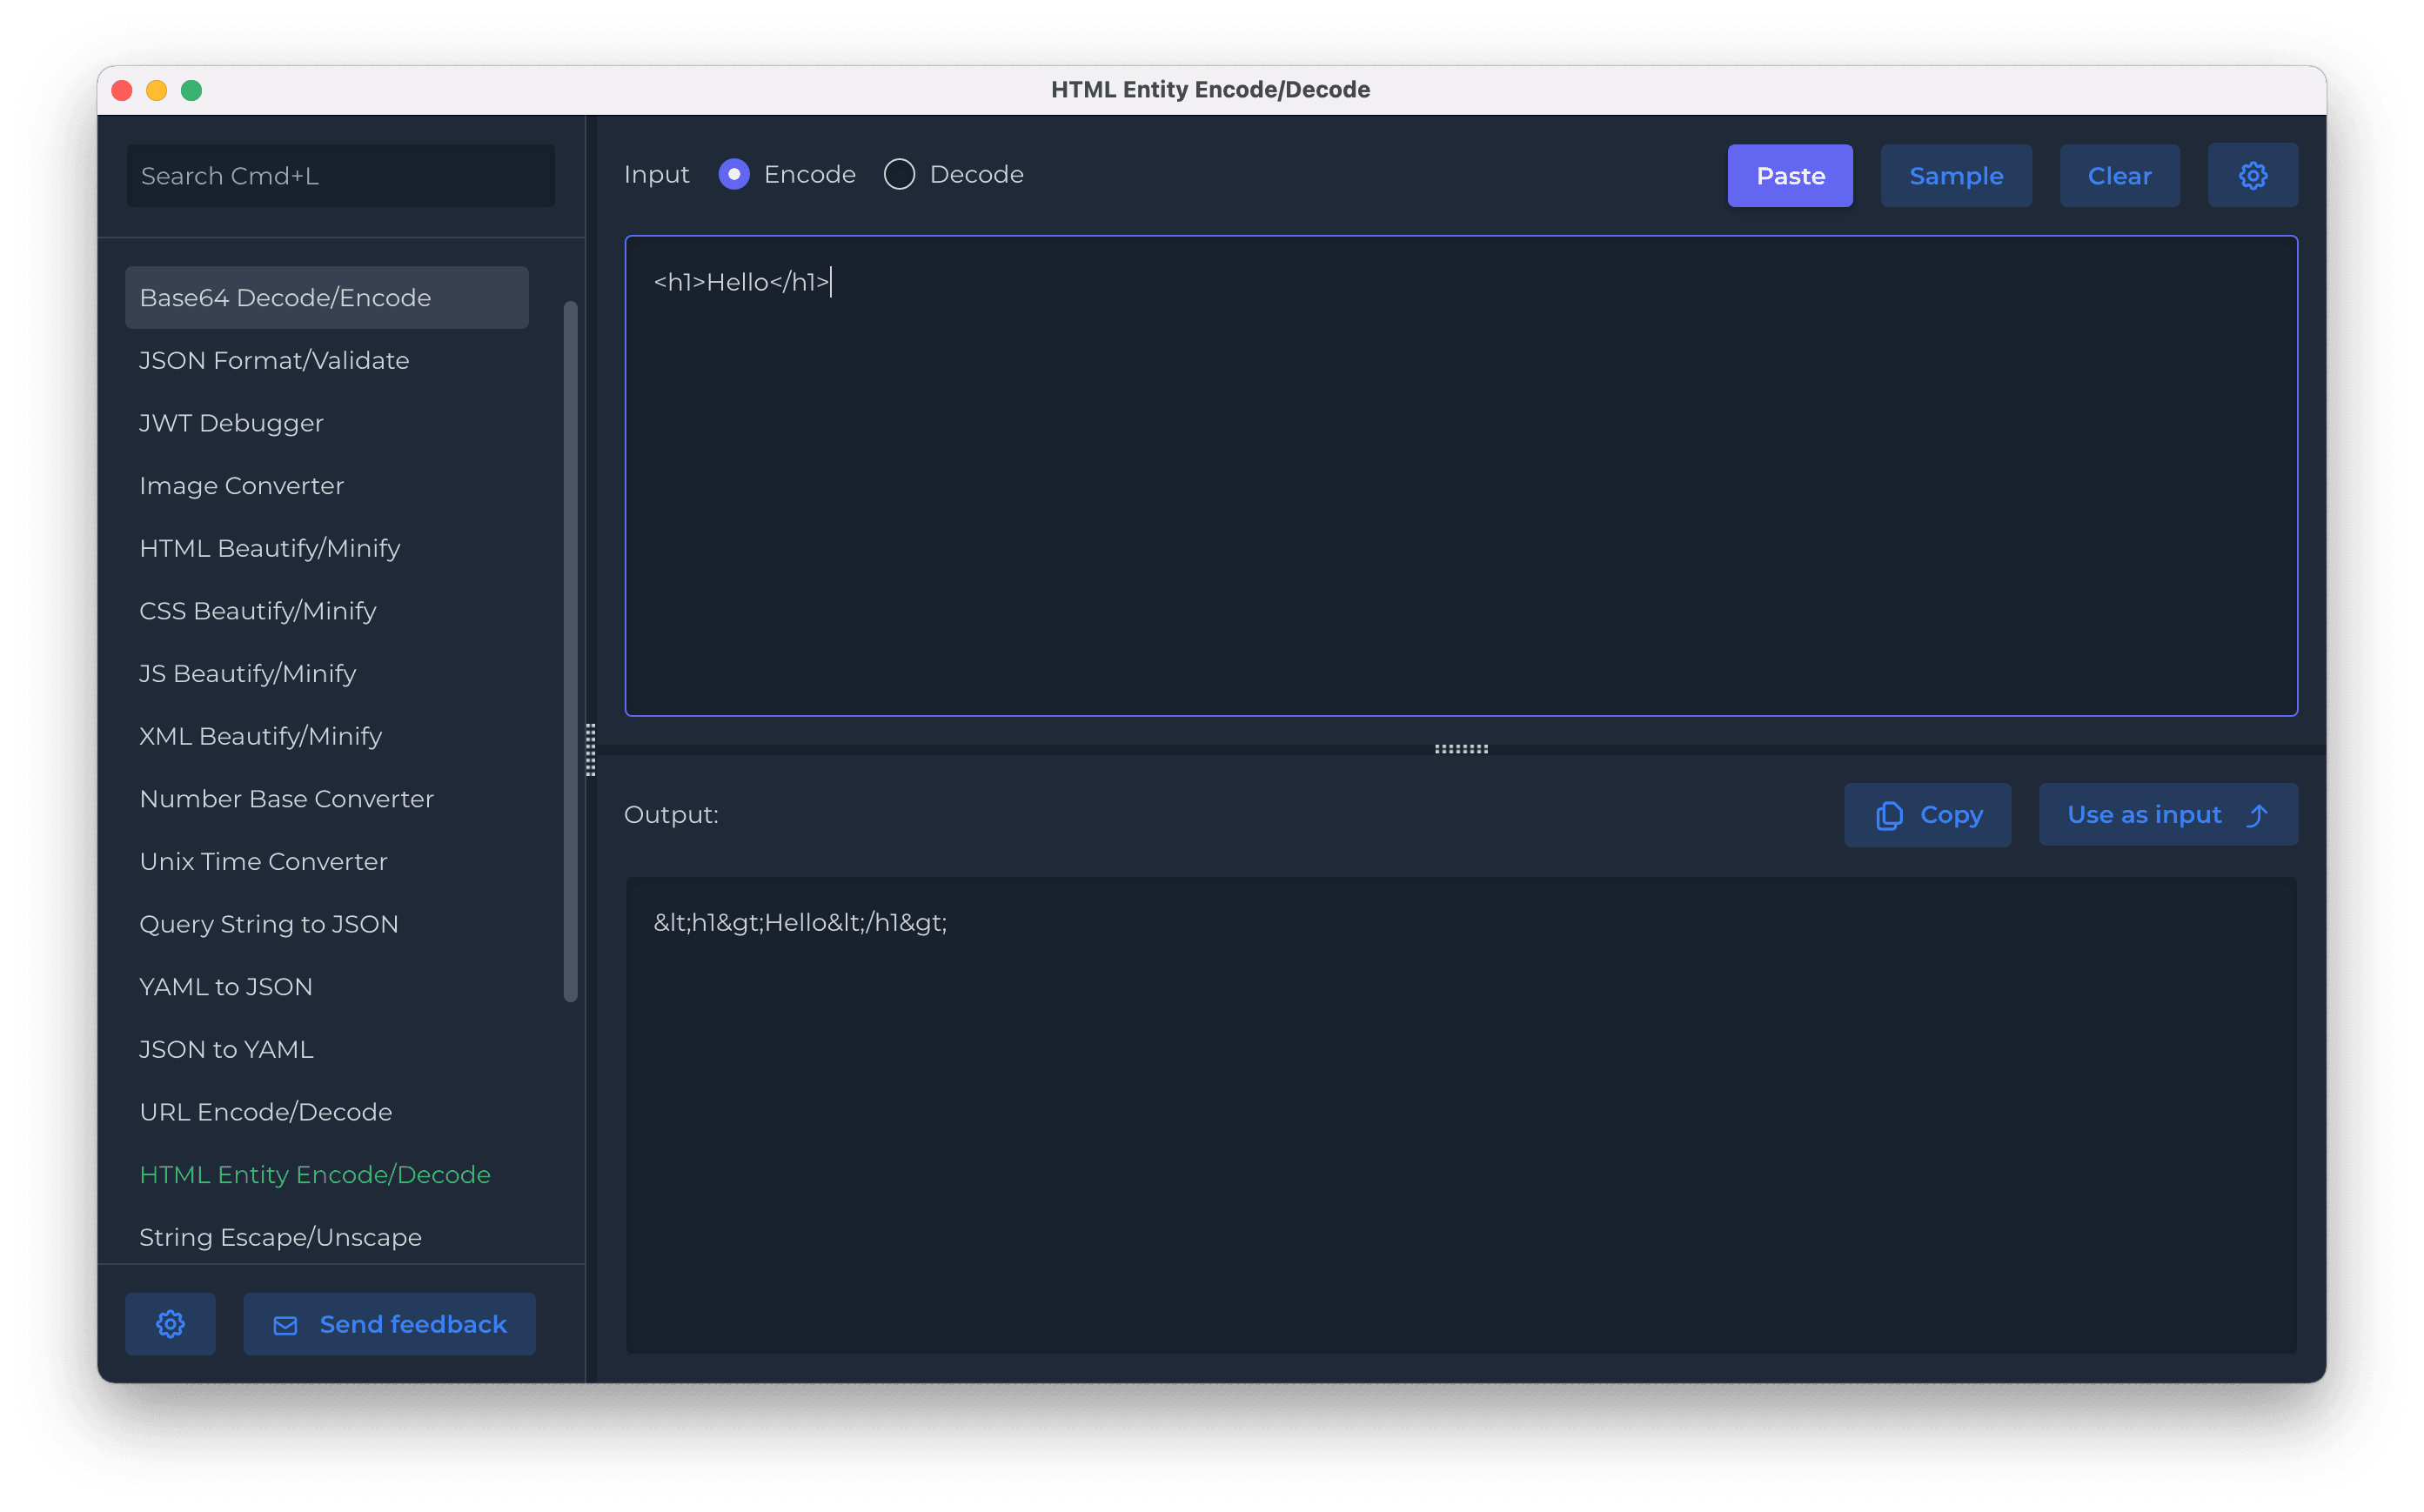Copy the encoded output
Viewport: 2424px width, 1512px height.
point(1927,814)
